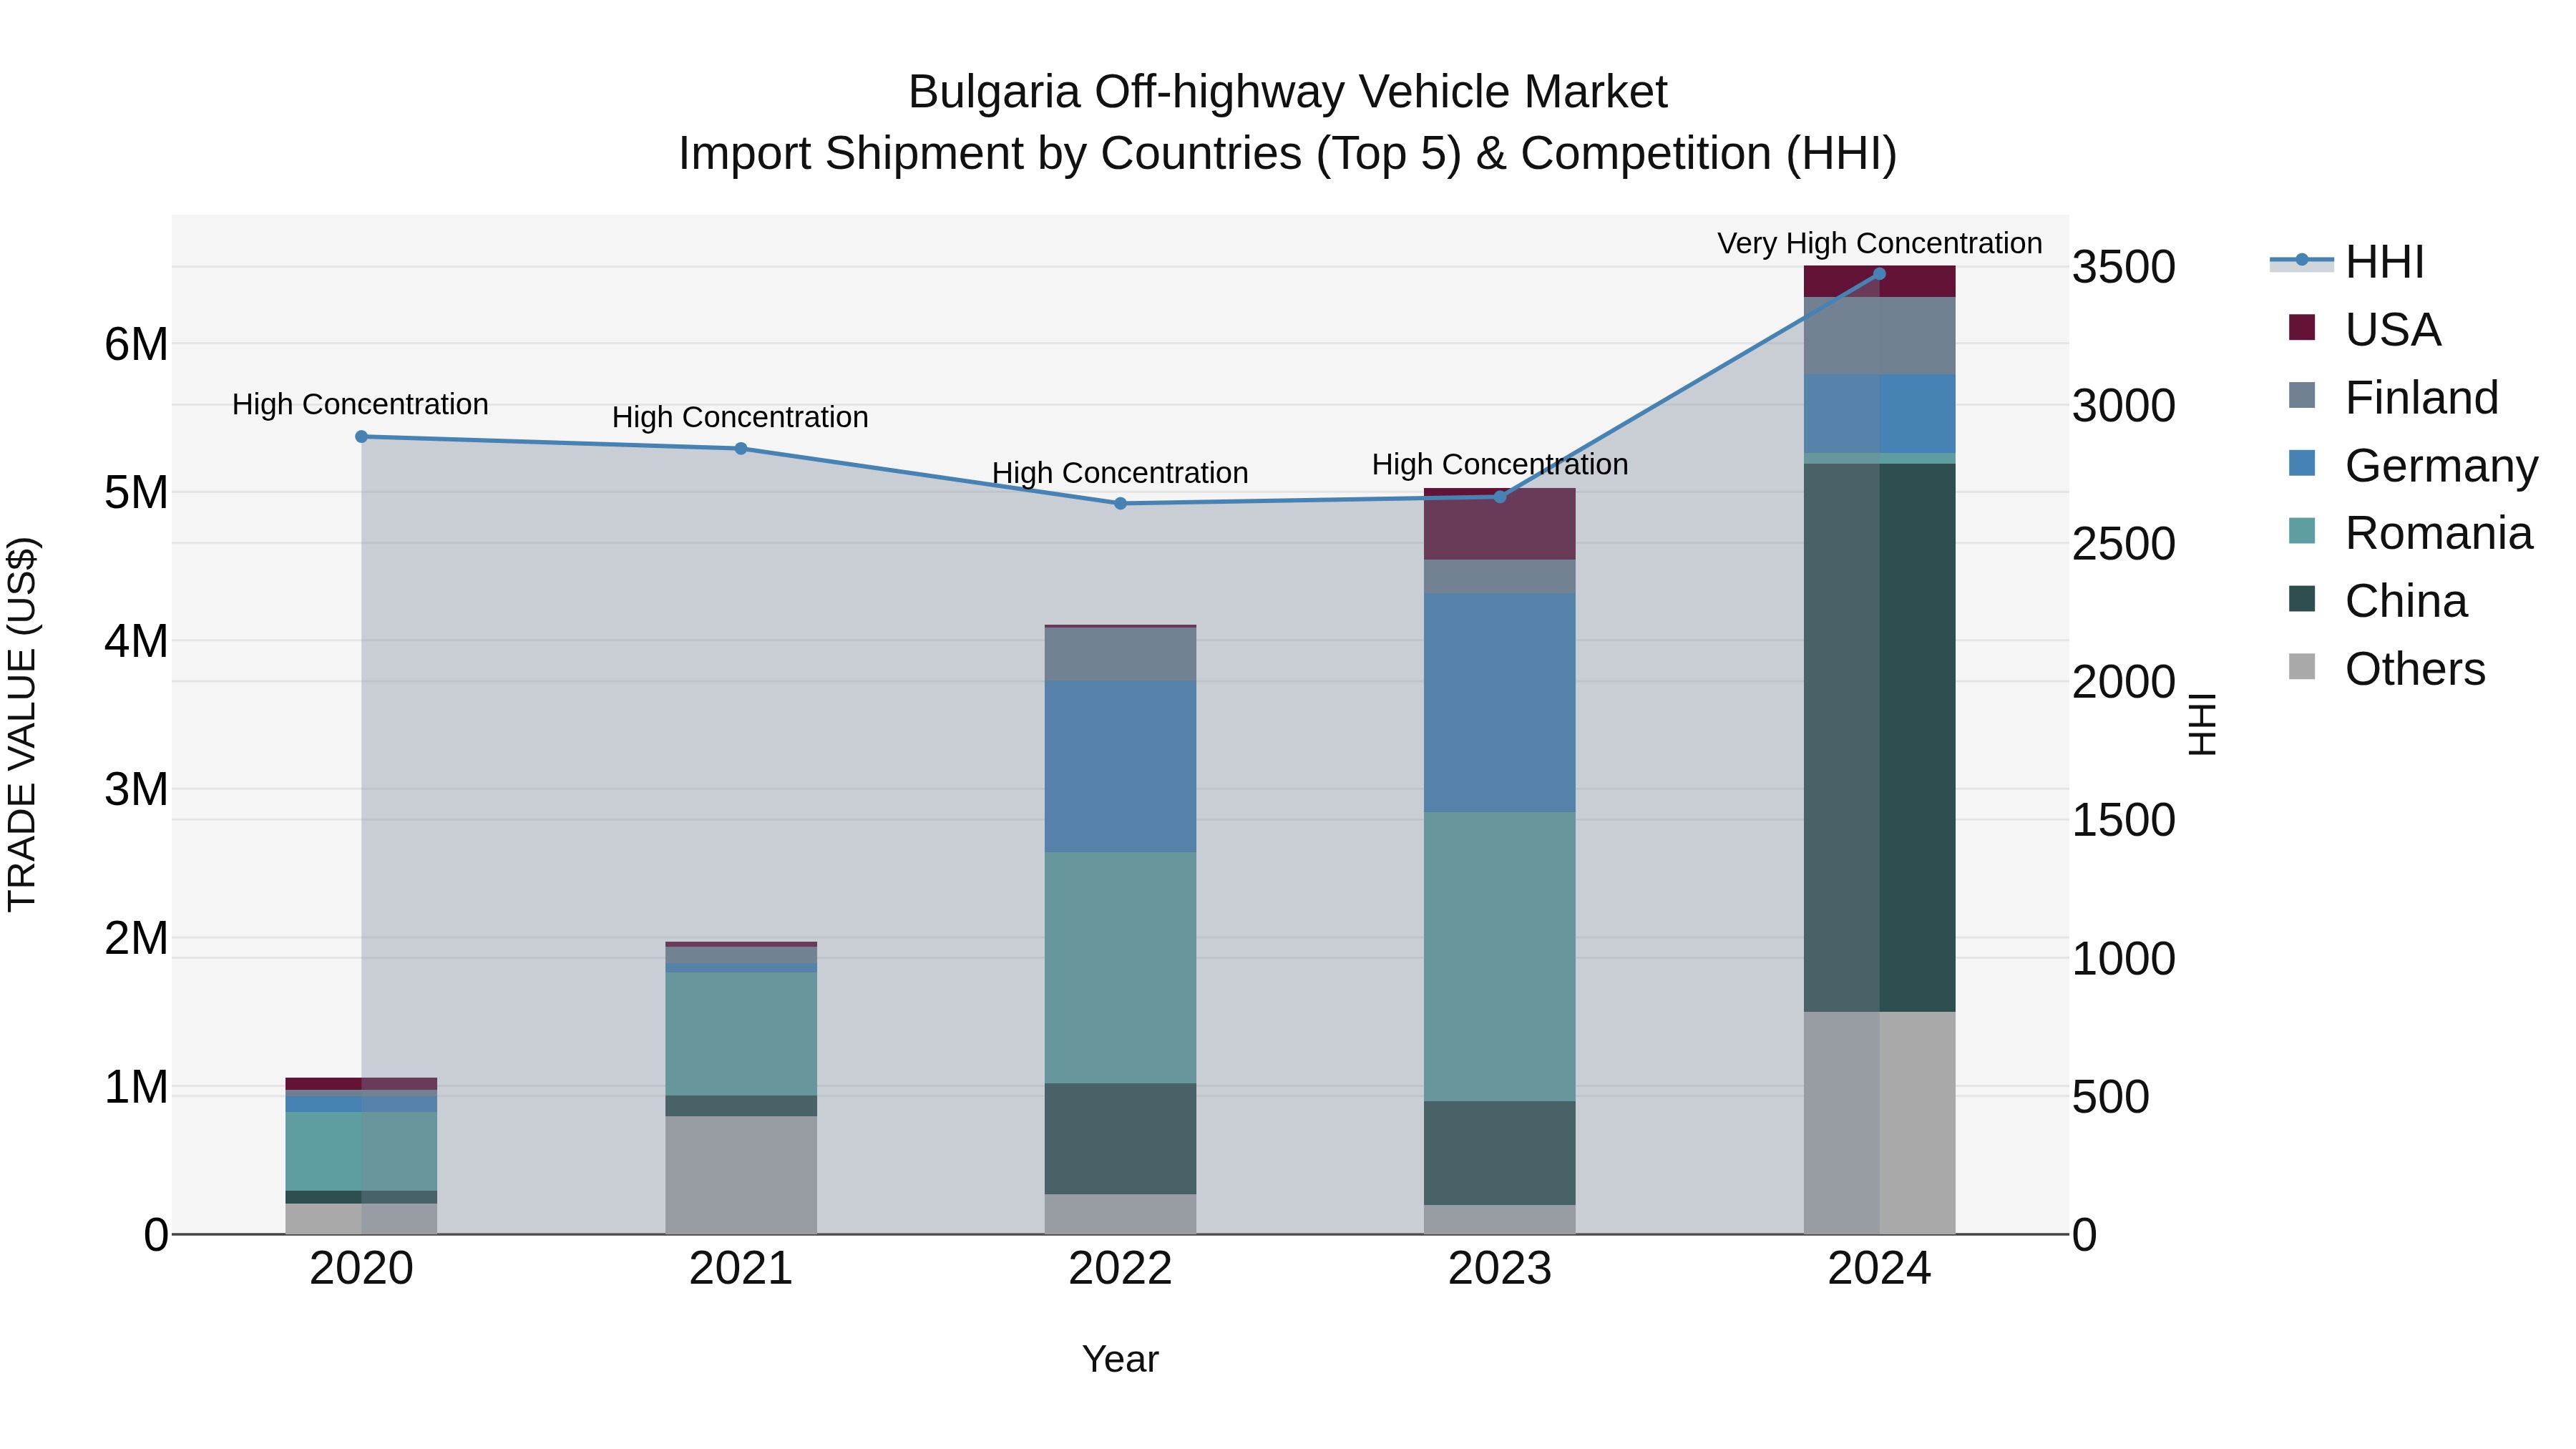This screenshot has width=2576, height=1449.
Task: Click the 2023 x-axis label
Action: coord(1500,1269)
